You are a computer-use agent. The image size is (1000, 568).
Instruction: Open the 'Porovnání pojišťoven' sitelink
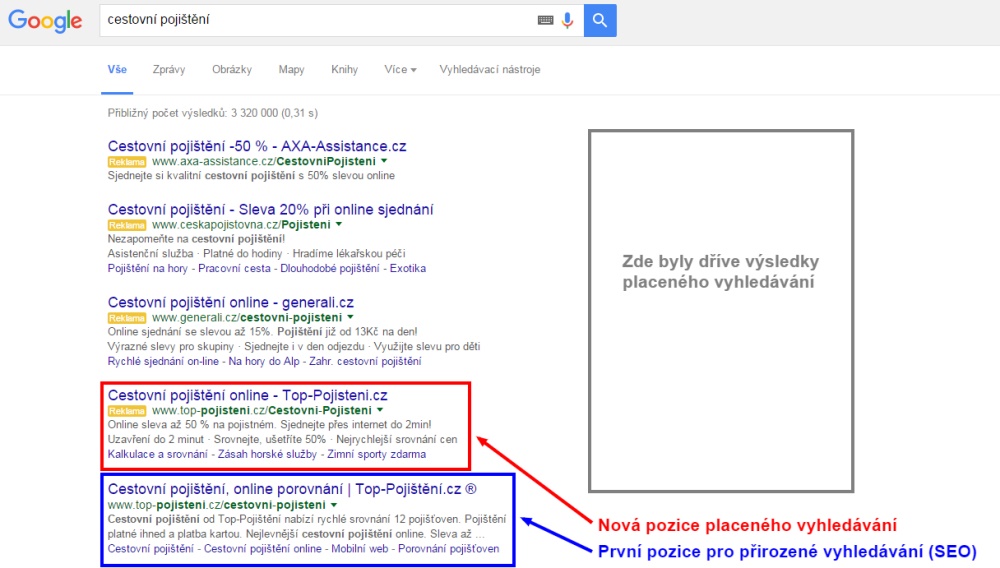[x=449, y=549]
